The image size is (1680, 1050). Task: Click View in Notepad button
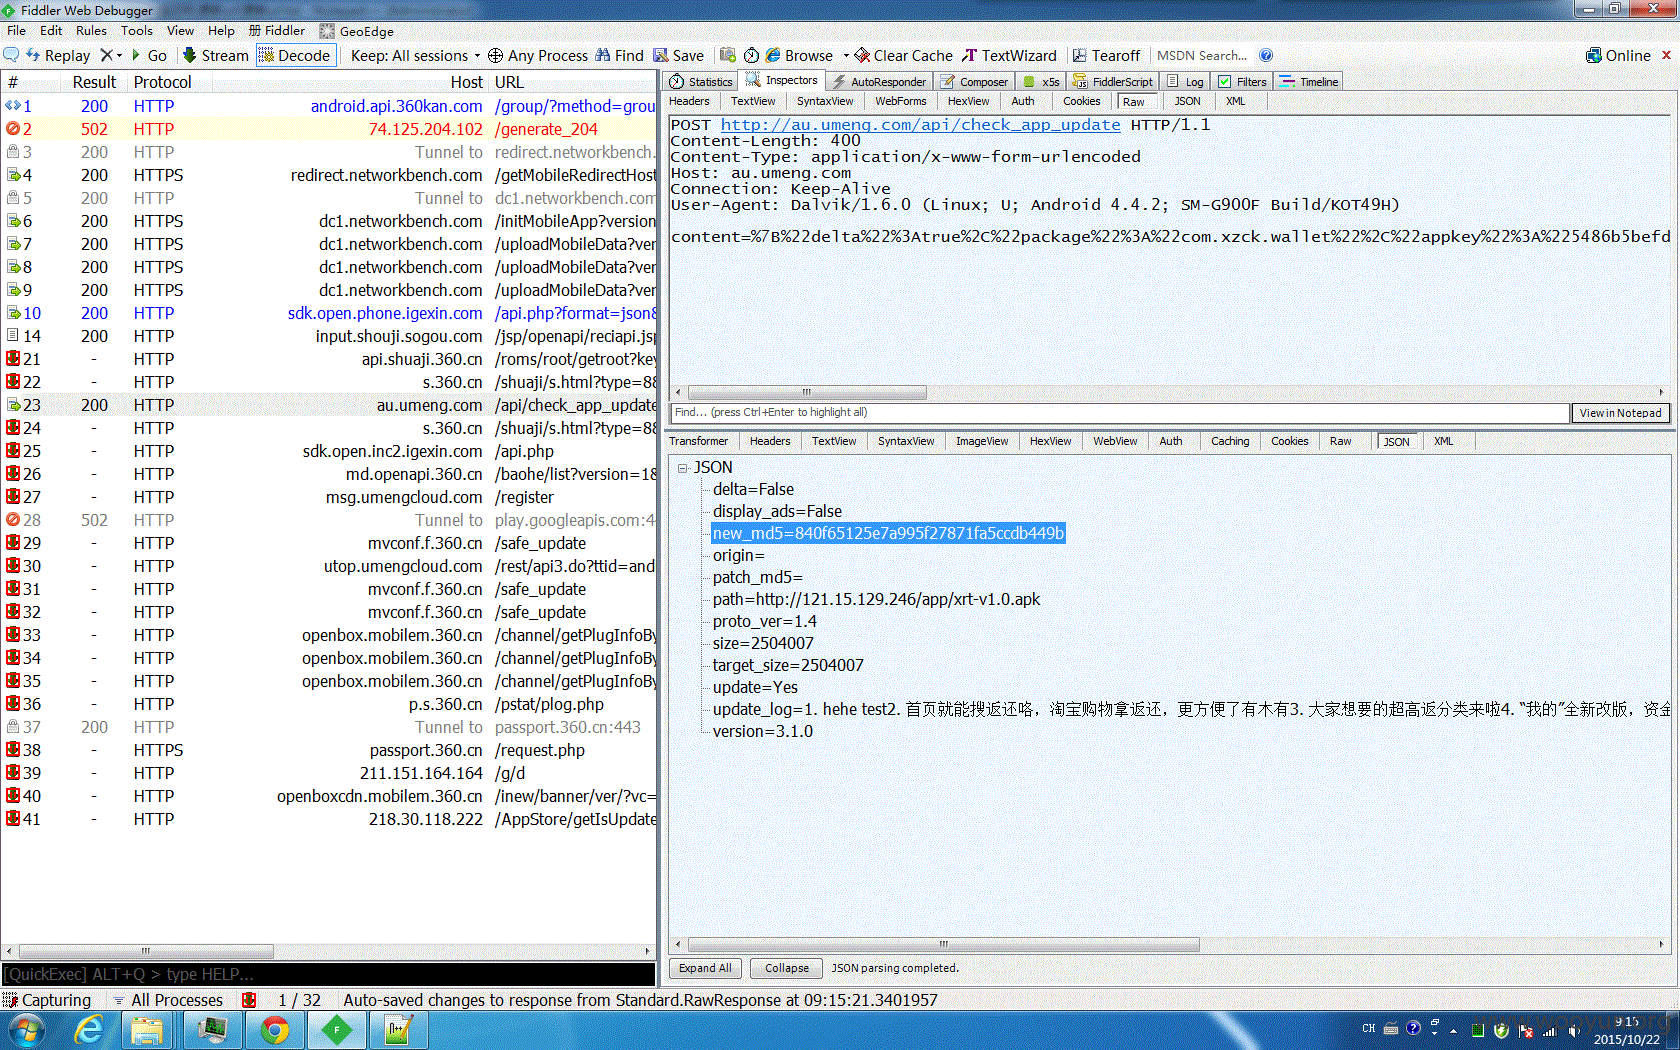click(1620, 413)
